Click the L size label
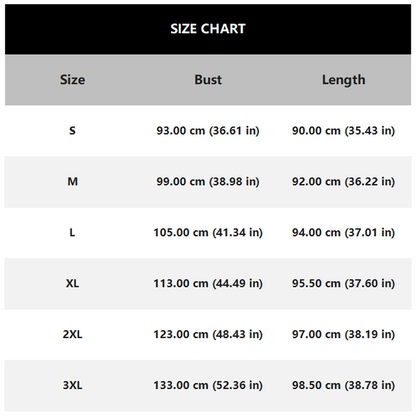 pyautogui.click(x=72, y=232)
